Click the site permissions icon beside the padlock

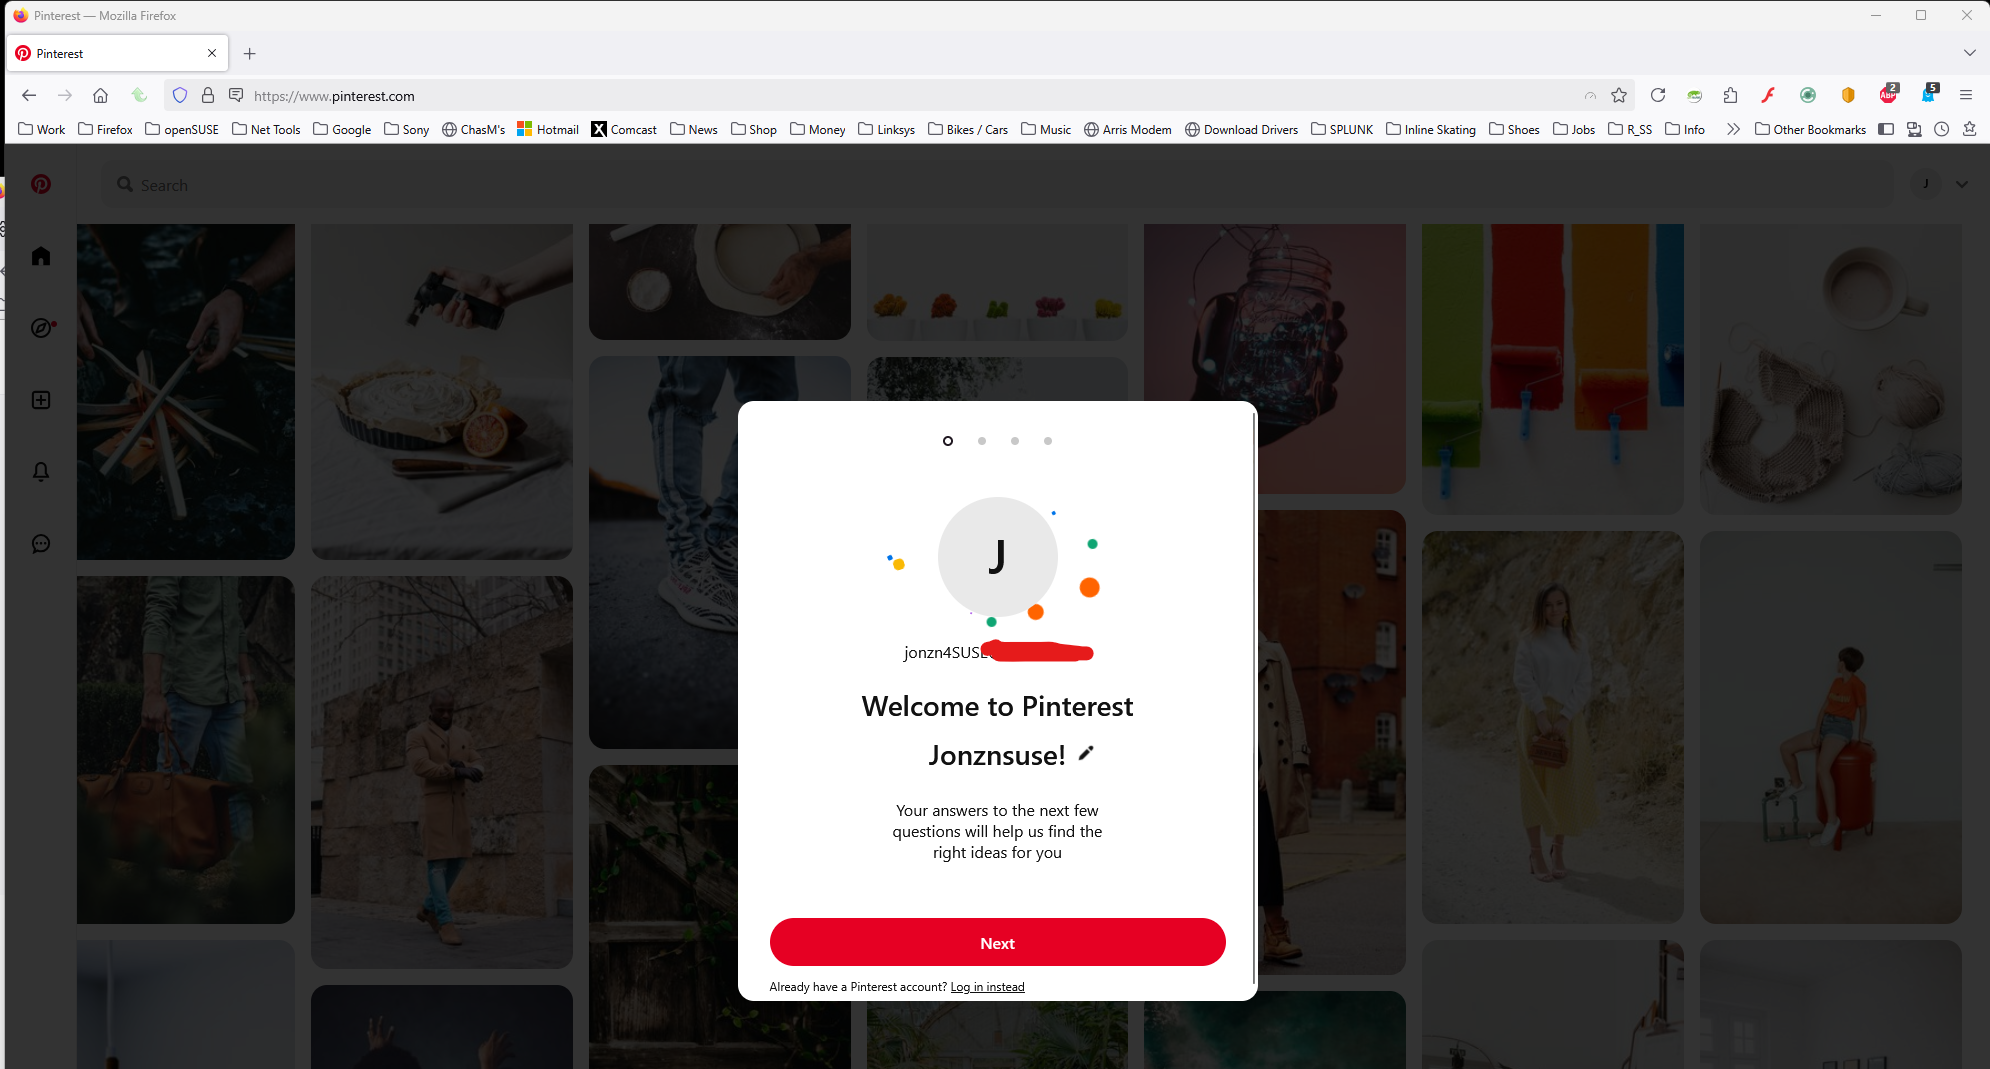click(x=236, y=96)
